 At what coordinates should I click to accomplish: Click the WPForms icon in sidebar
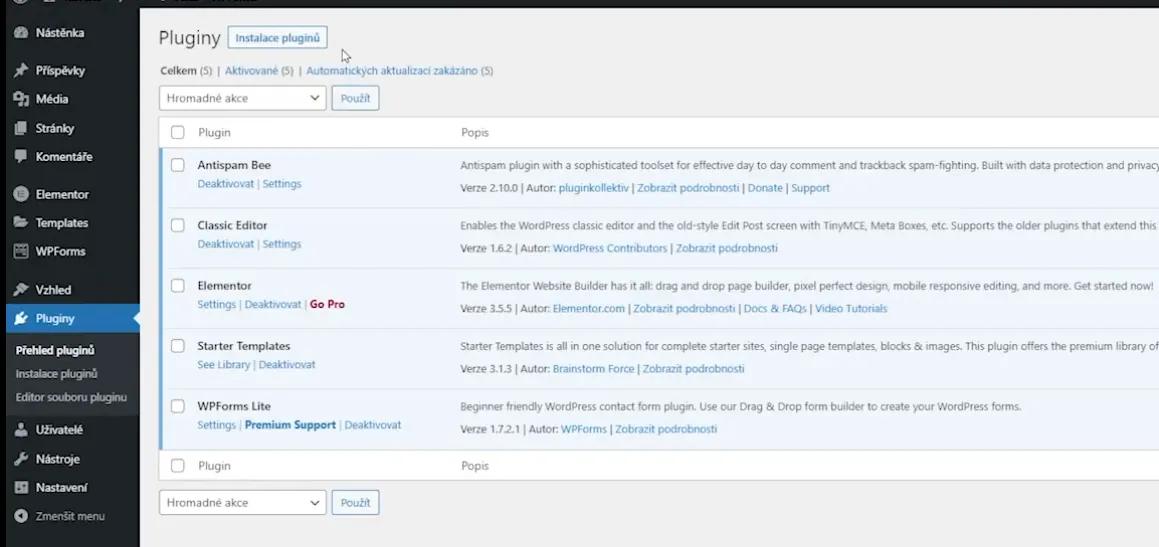[21, 251]
